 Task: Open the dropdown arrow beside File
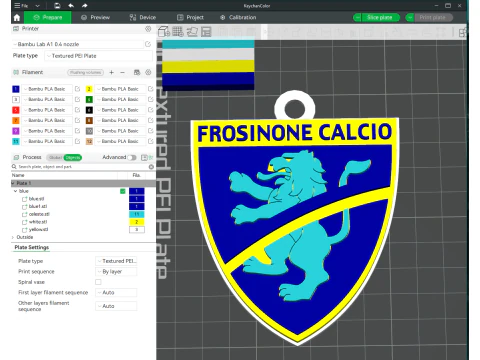(37, 6)
